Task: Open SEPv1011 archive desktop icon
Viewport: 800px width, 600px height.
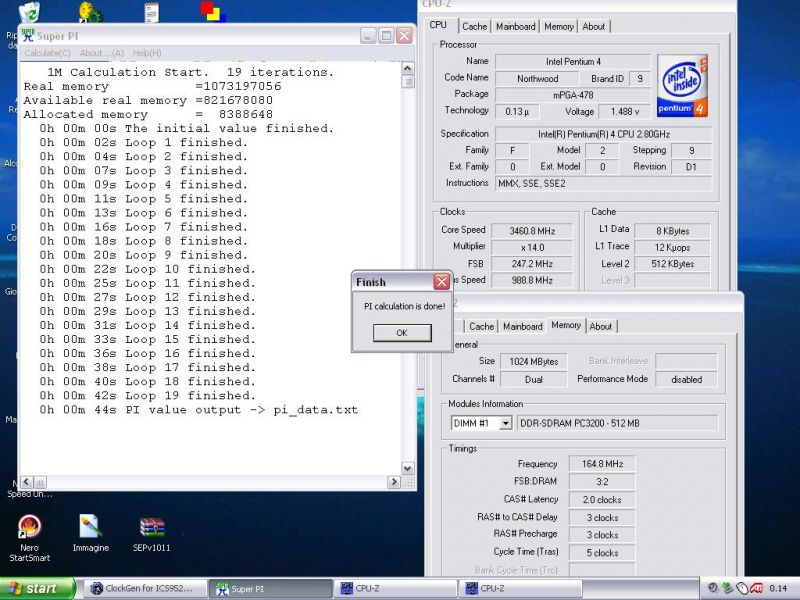Action: (152, 534)
